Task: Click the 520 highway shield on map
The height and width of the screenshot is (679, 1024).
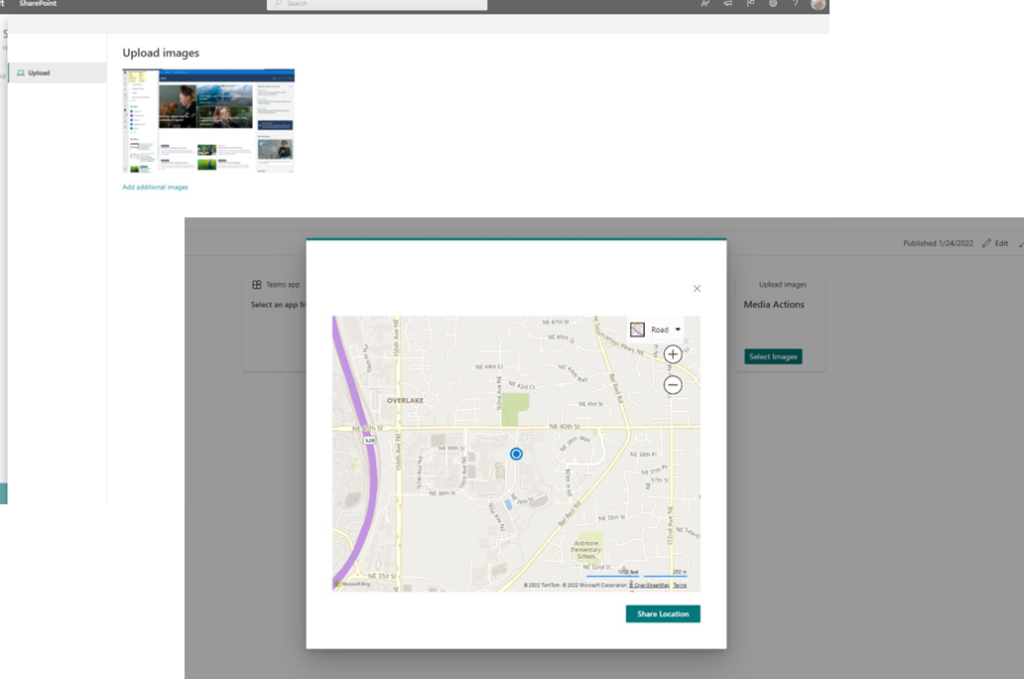Action: (370, 441)
